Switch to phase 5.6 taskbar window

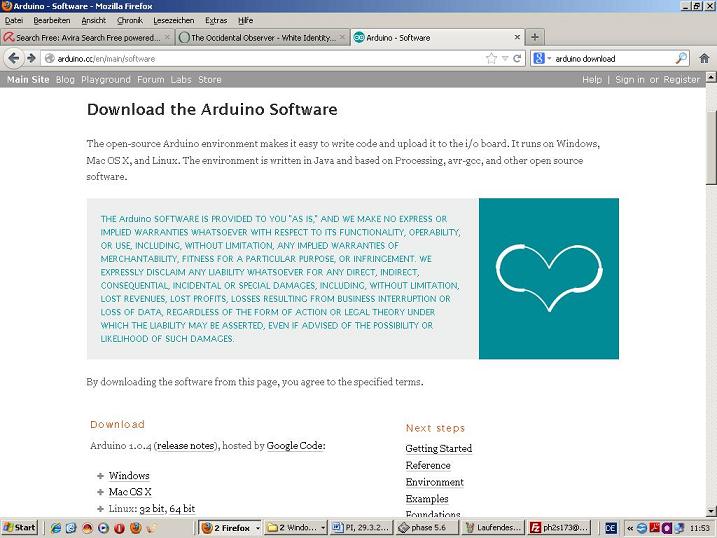click(x=427, y=528)
